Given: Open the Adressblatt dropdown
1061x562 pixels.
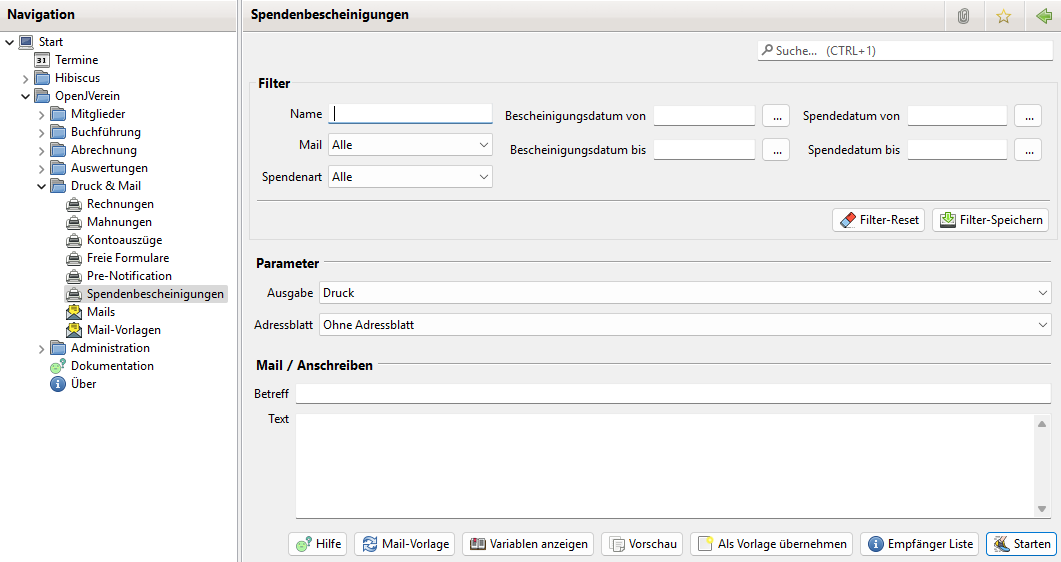Looking at the screenshot, I should 684,325.
